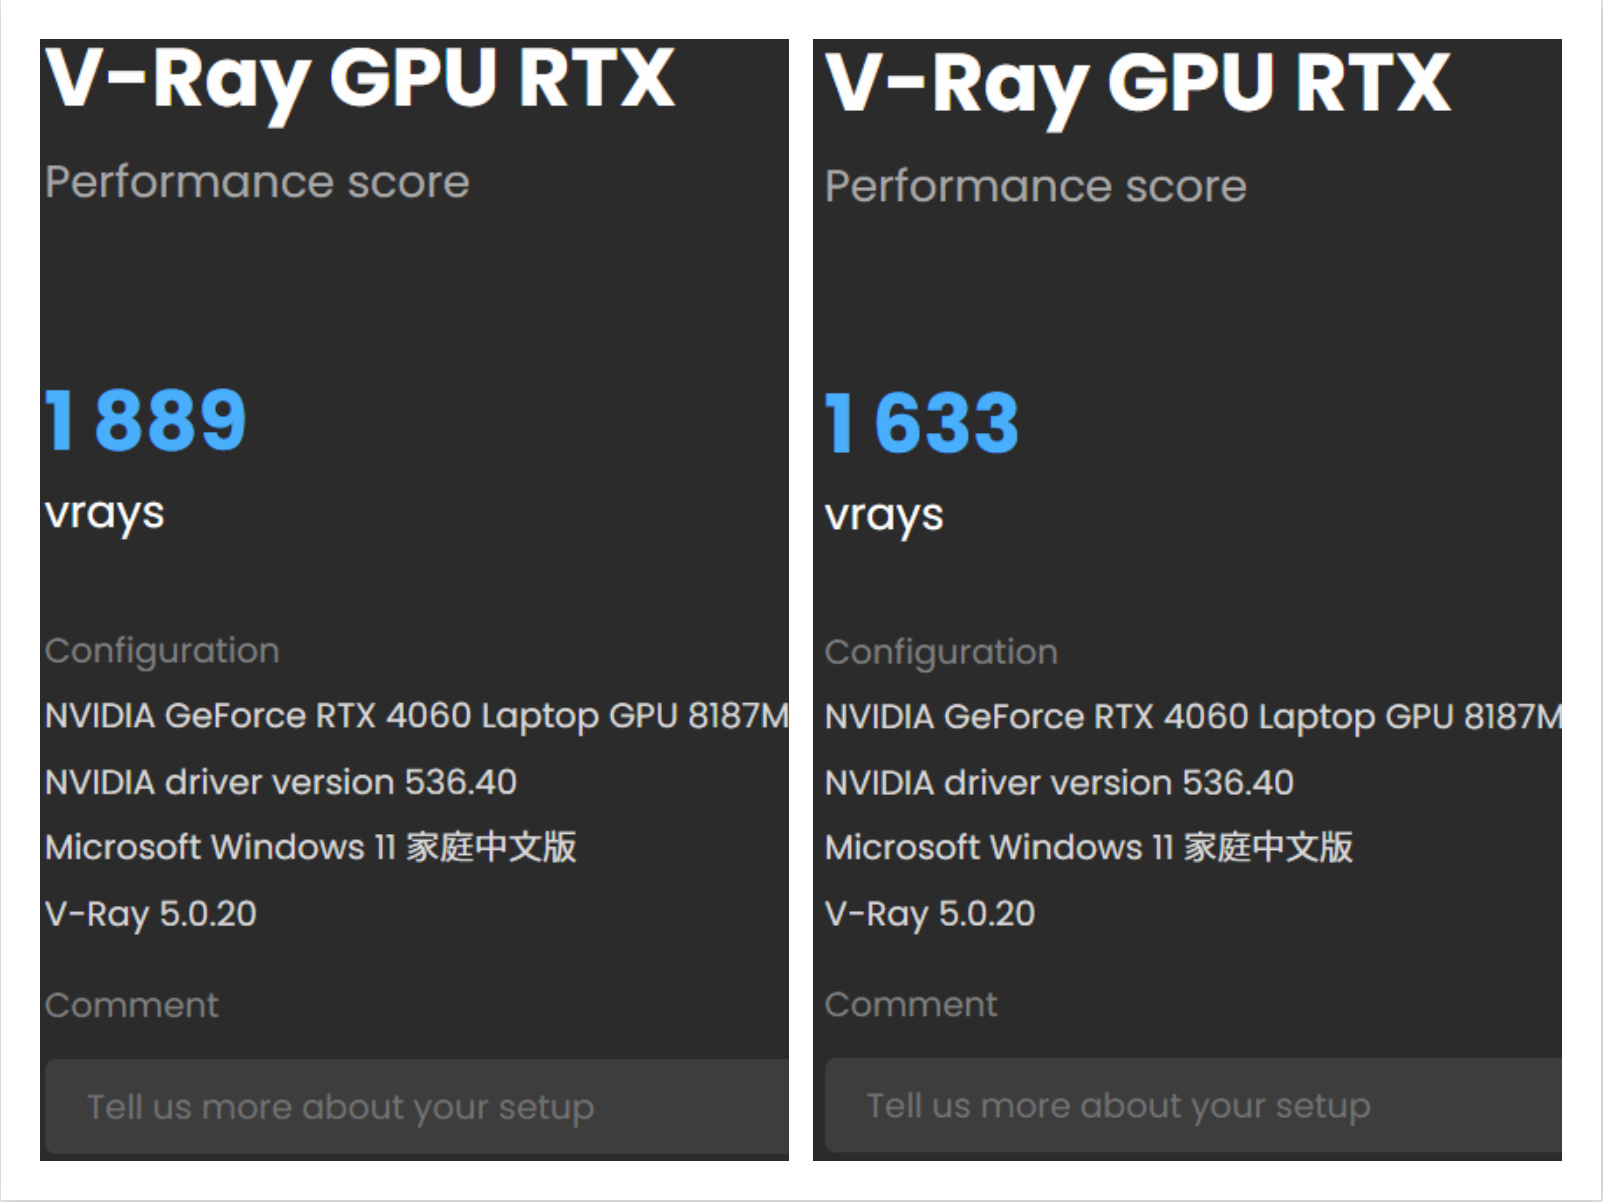Click the comment field under the 1 633 score
The height and width of the screenshot is (1202, 1603).
[1192, 1106]
